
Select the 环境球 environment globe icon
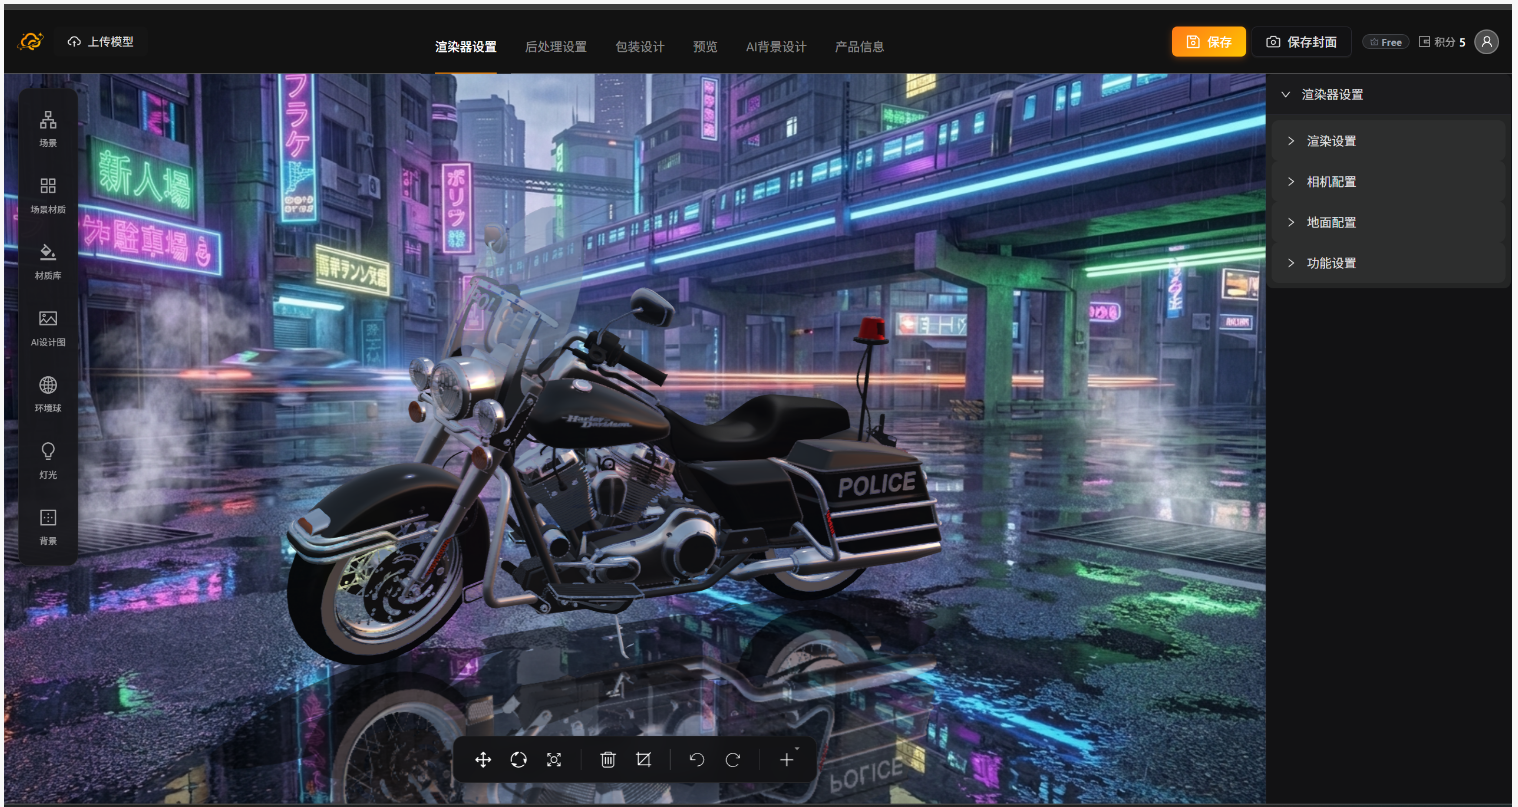click(x=48, y=392)
